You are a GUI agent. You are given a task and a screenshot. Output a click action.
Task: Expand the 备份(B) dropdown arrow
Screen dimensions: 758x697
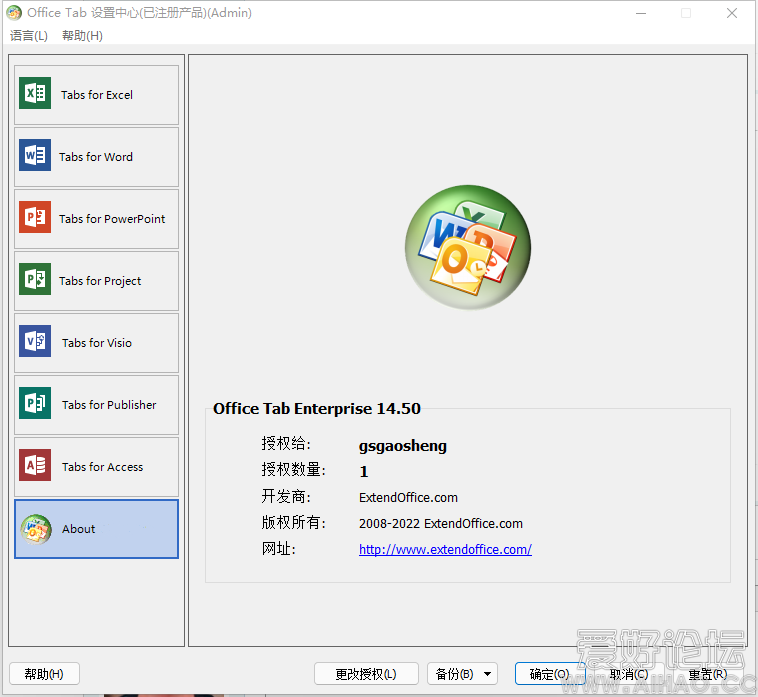(x=488, y=674)
